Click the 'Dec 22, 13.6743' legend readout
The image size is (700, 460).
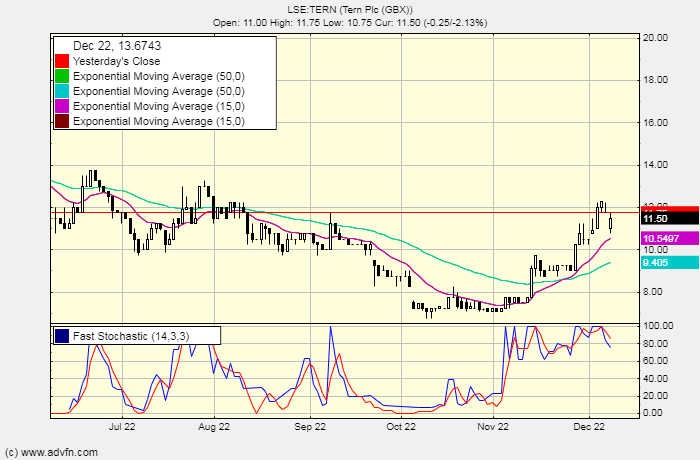(117, 46)
